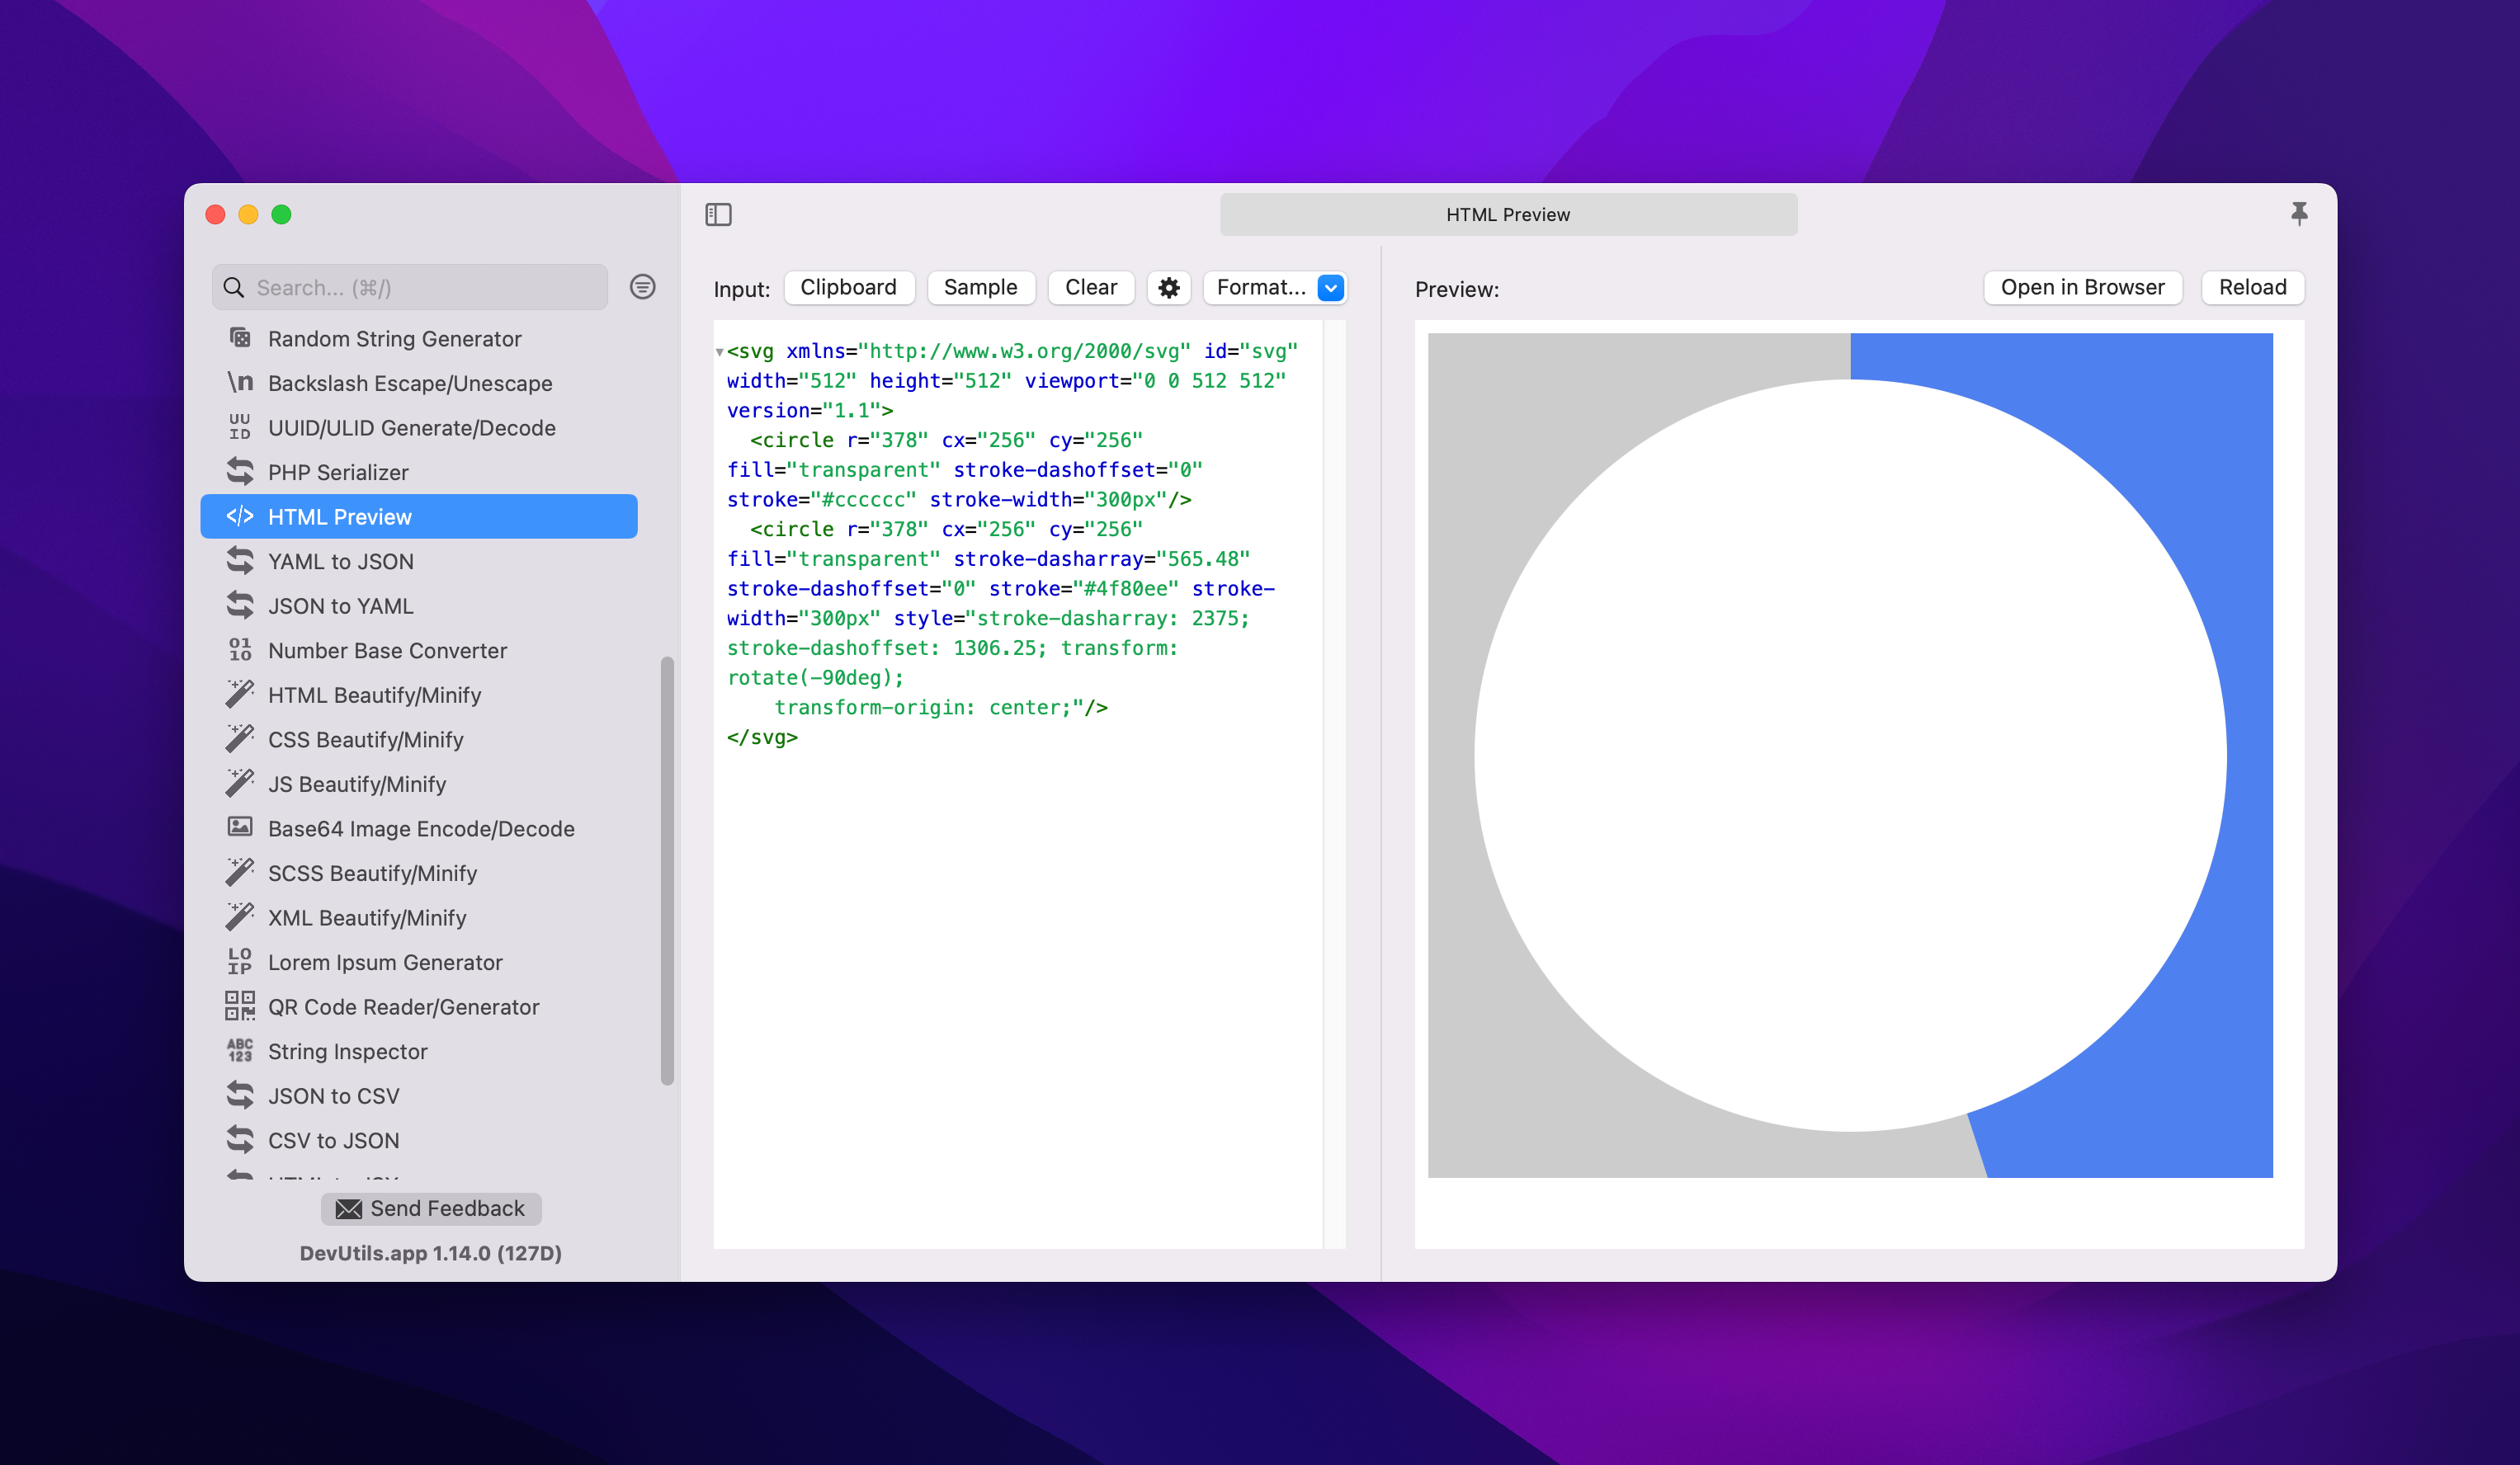The height and width of the screenshot is (1465, 2520).
Task: Click the String Inspector icon
Action: (239, 1051)
